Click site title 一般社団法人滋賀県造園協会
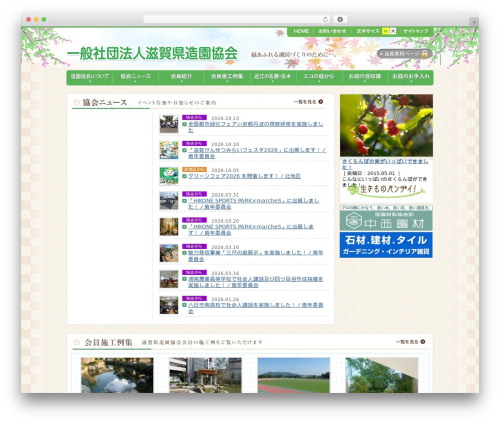The width and height of the screenshot is (500, 423). tap(152, 53)
